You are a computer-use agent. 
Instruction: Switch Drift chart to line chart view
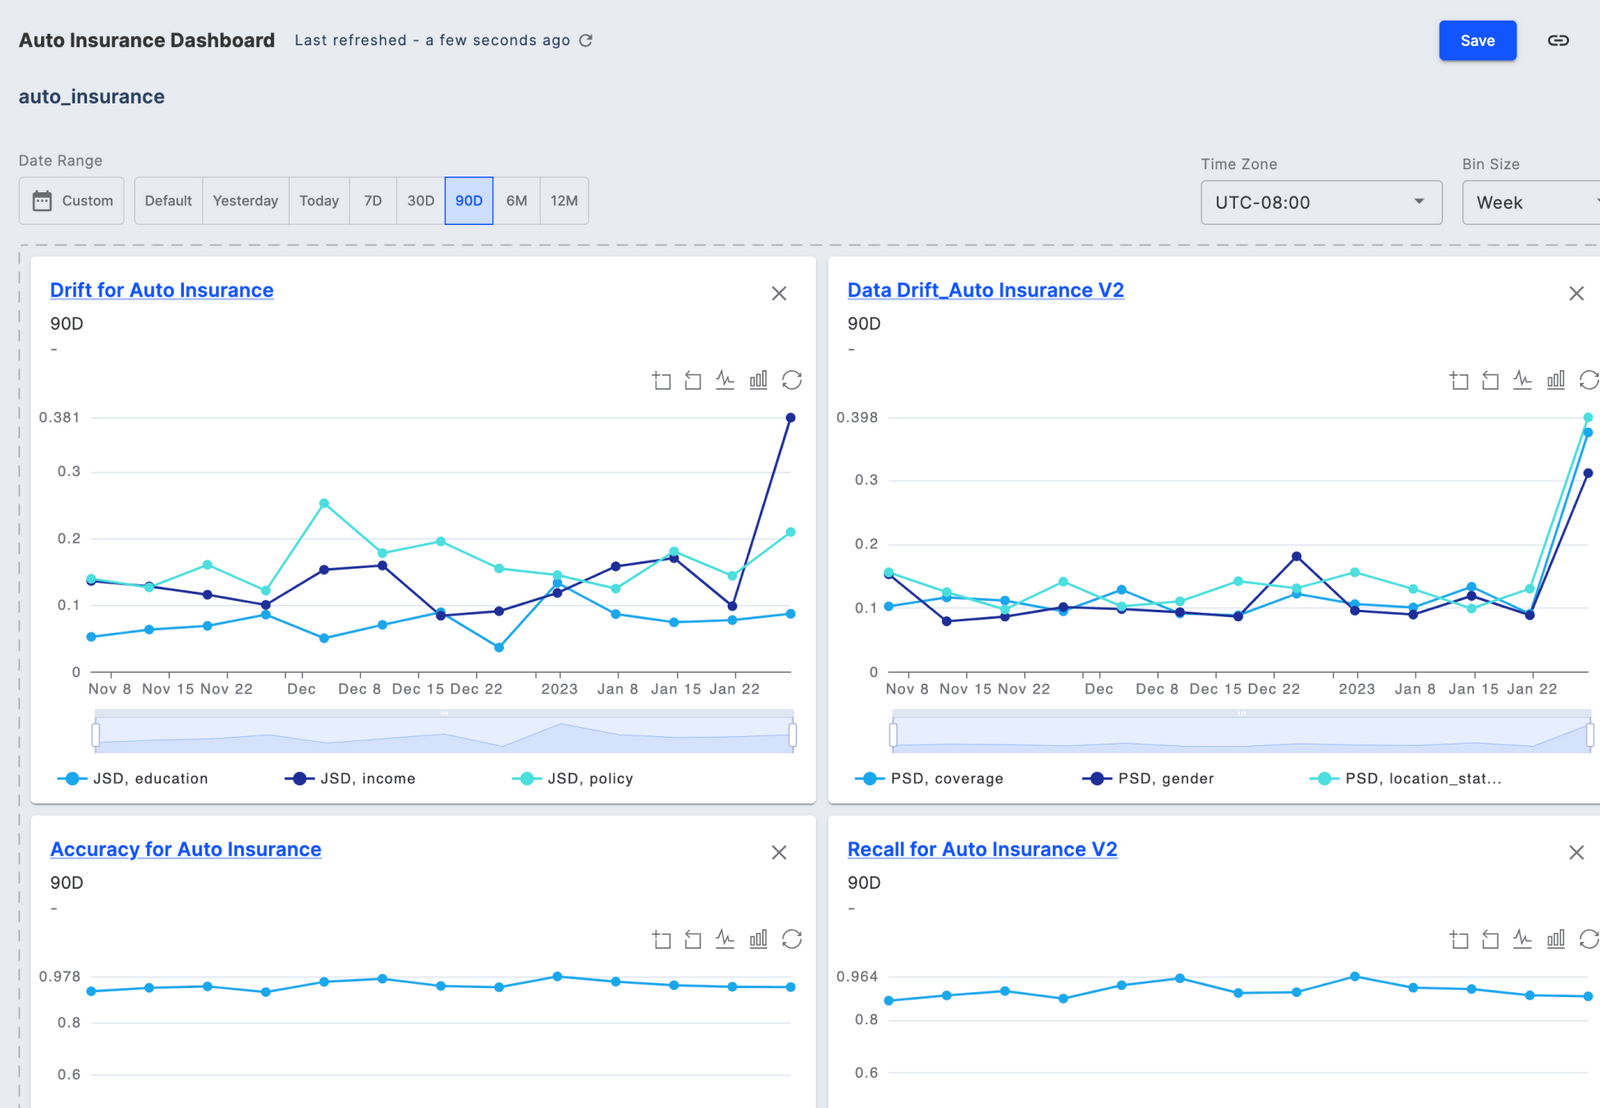click(x=725, y=380)
